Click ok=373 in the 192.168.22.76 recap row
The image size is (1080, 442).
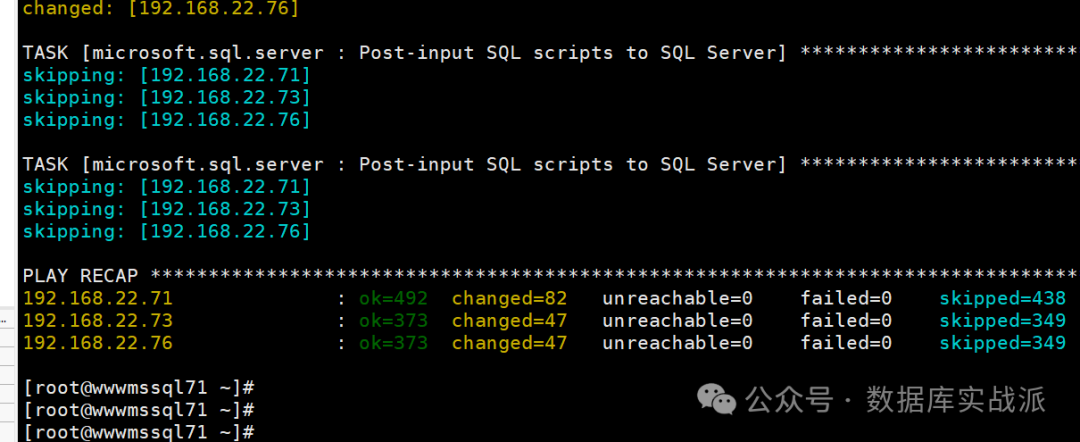[x=393, y=343]
